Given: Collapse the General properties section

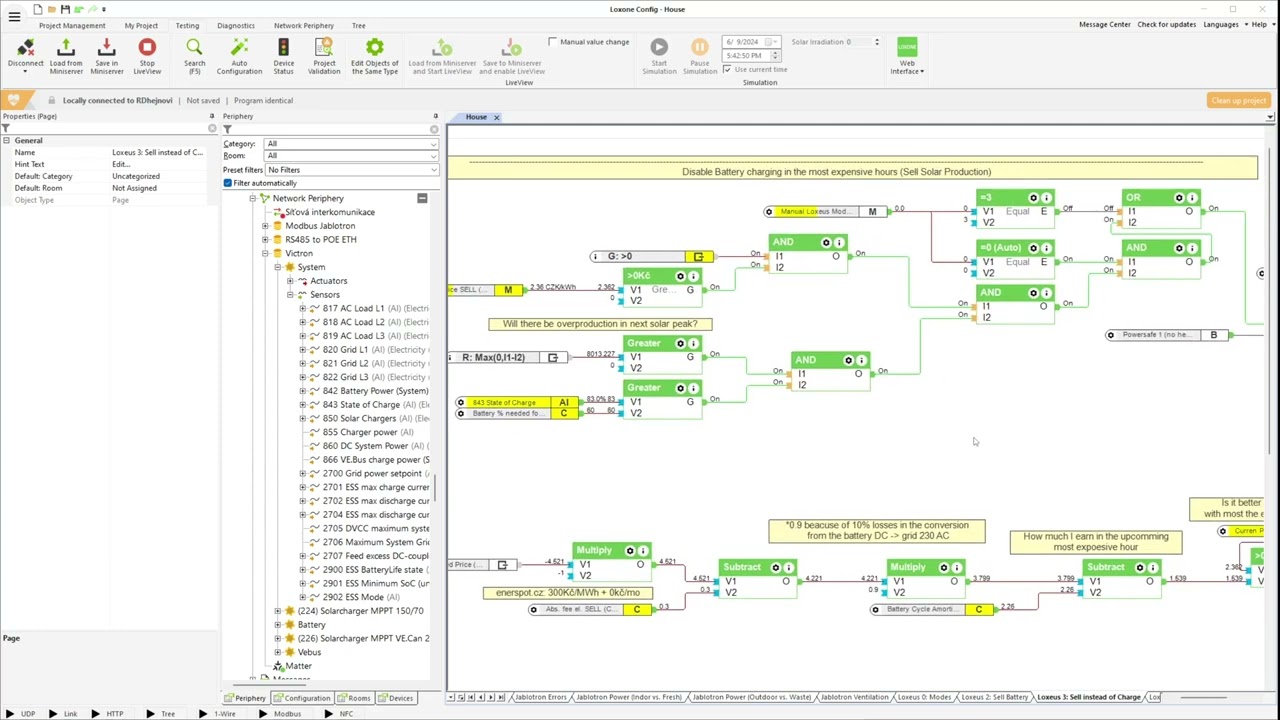Looking at the screenshot, I should tap(6, 141).
